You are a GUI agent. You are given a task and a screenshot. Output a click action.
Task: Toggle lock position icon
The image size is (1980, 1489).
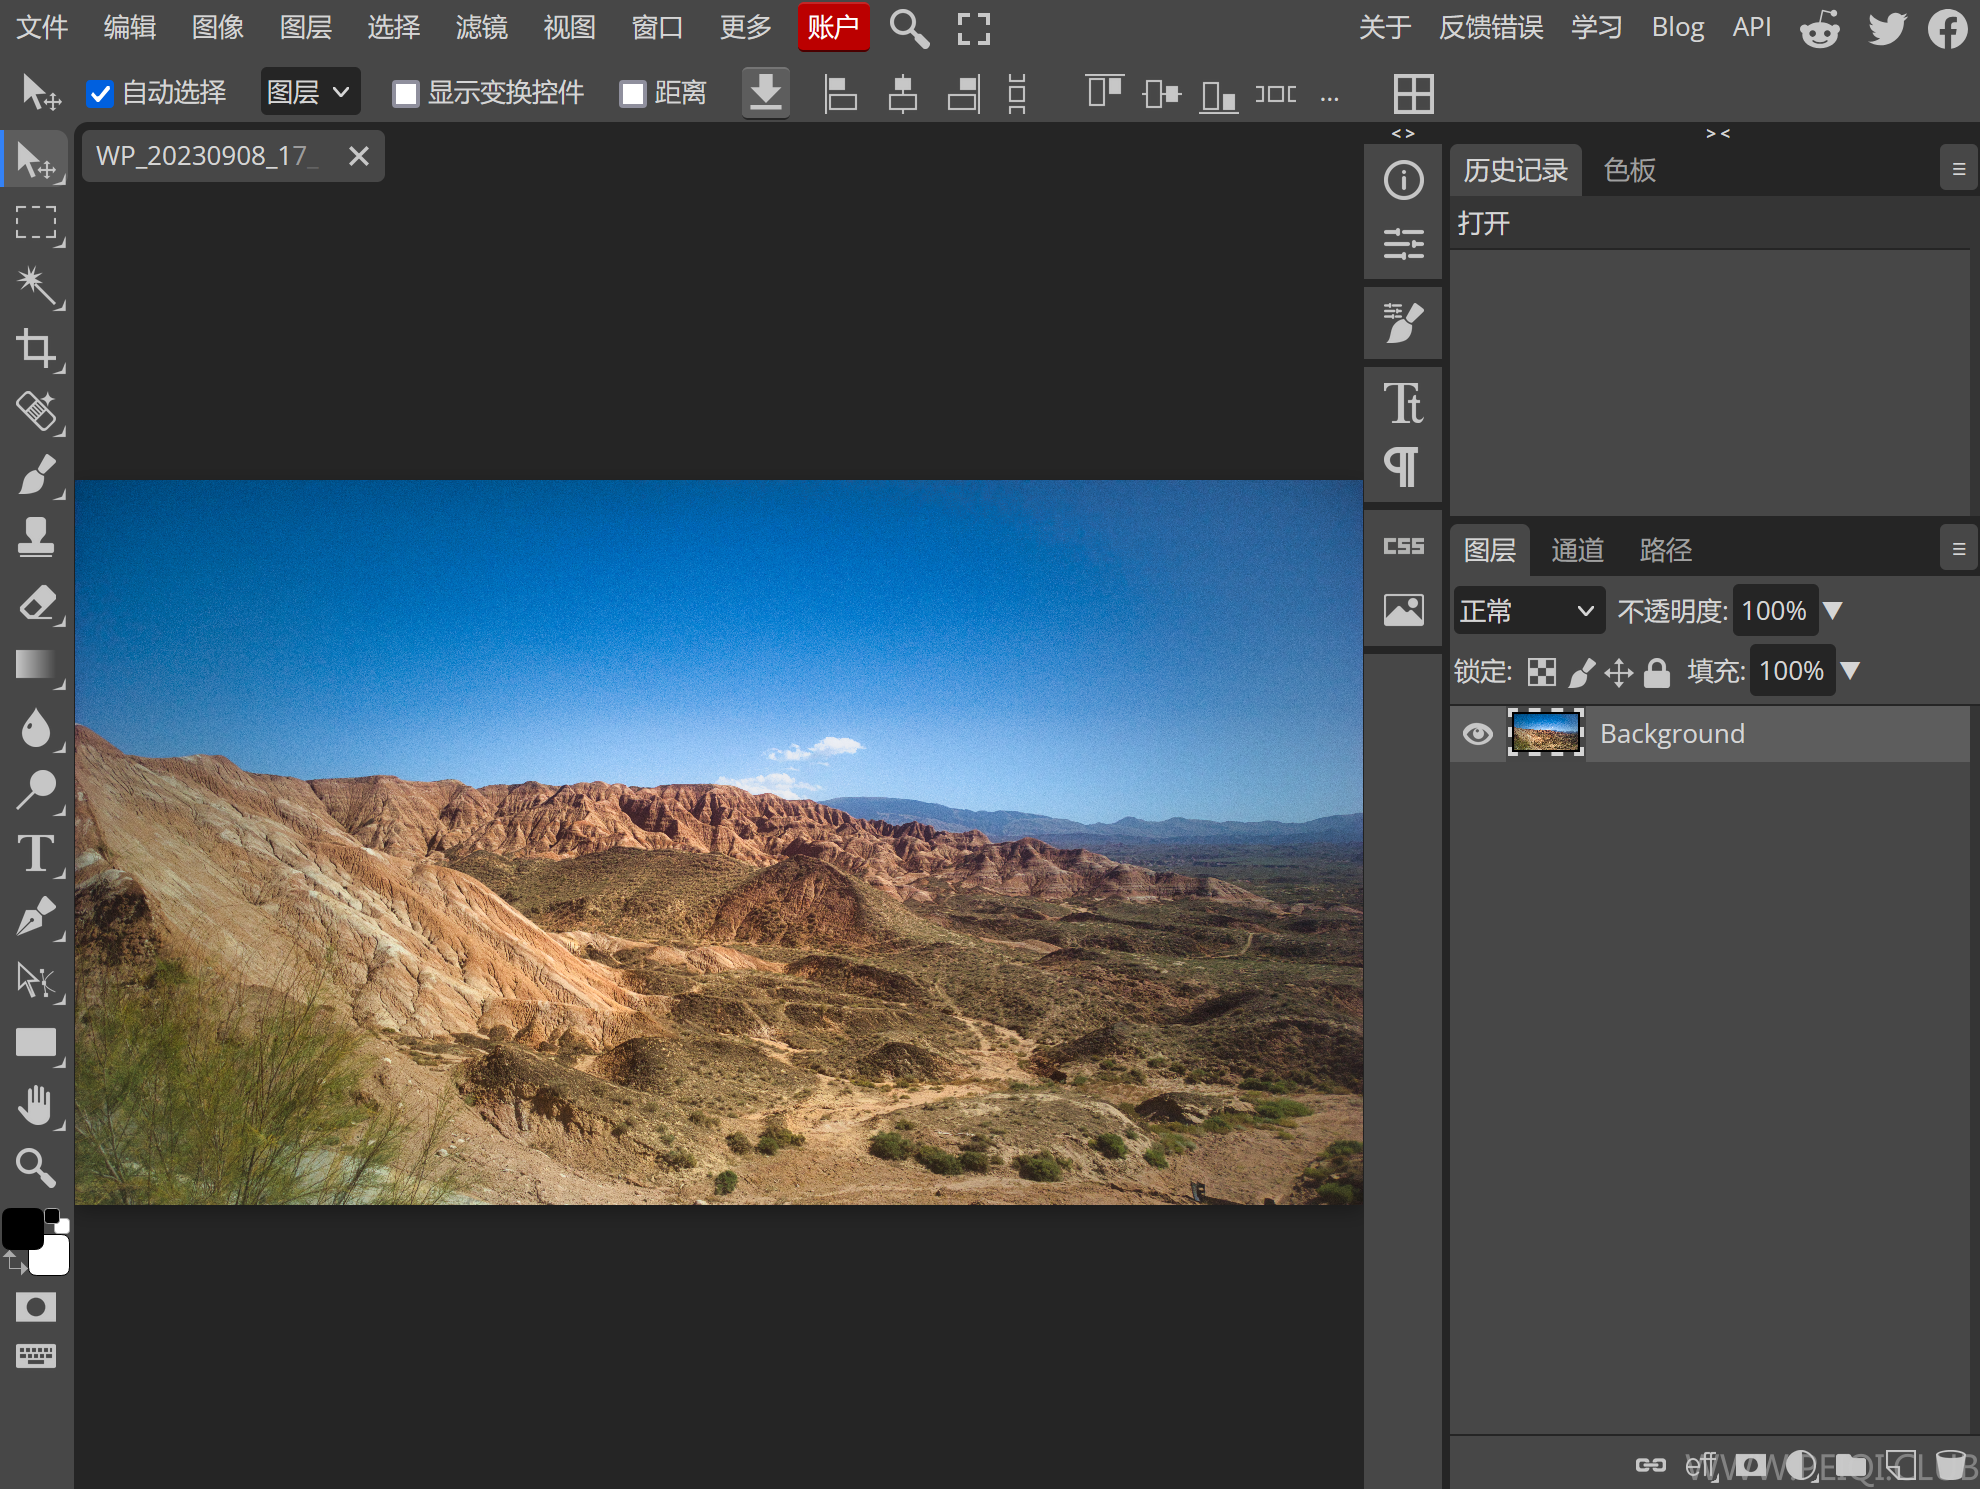tap(1618, 672)
